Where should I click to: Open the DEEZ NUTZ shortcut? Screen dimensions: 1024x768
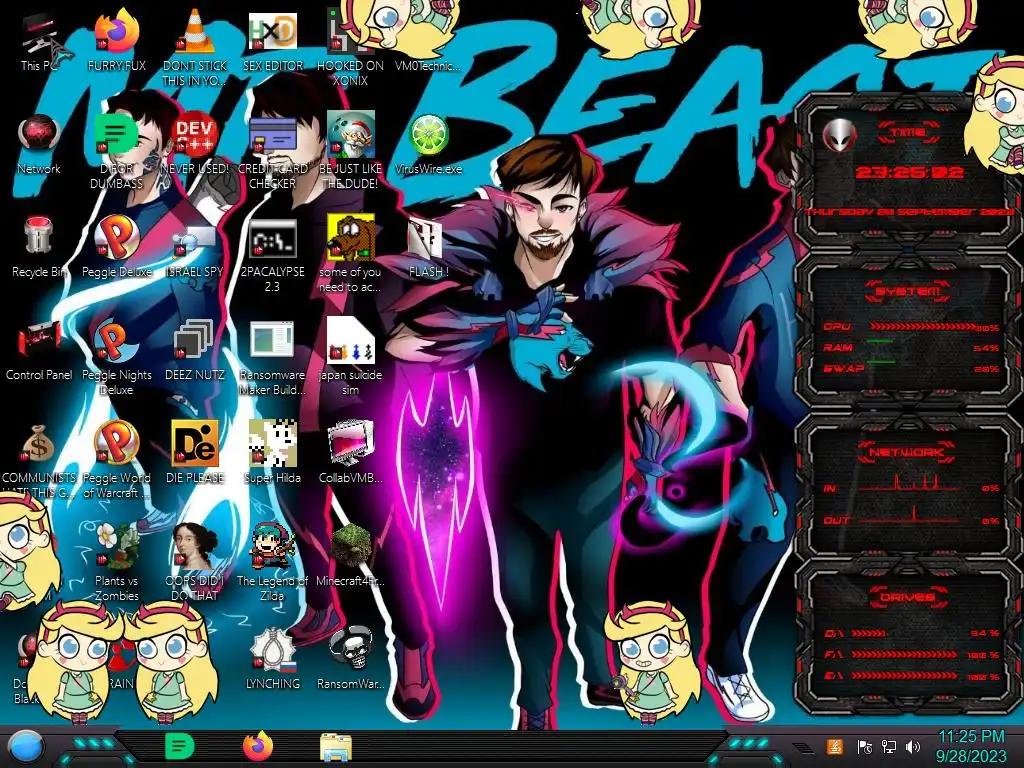point(195,351)
